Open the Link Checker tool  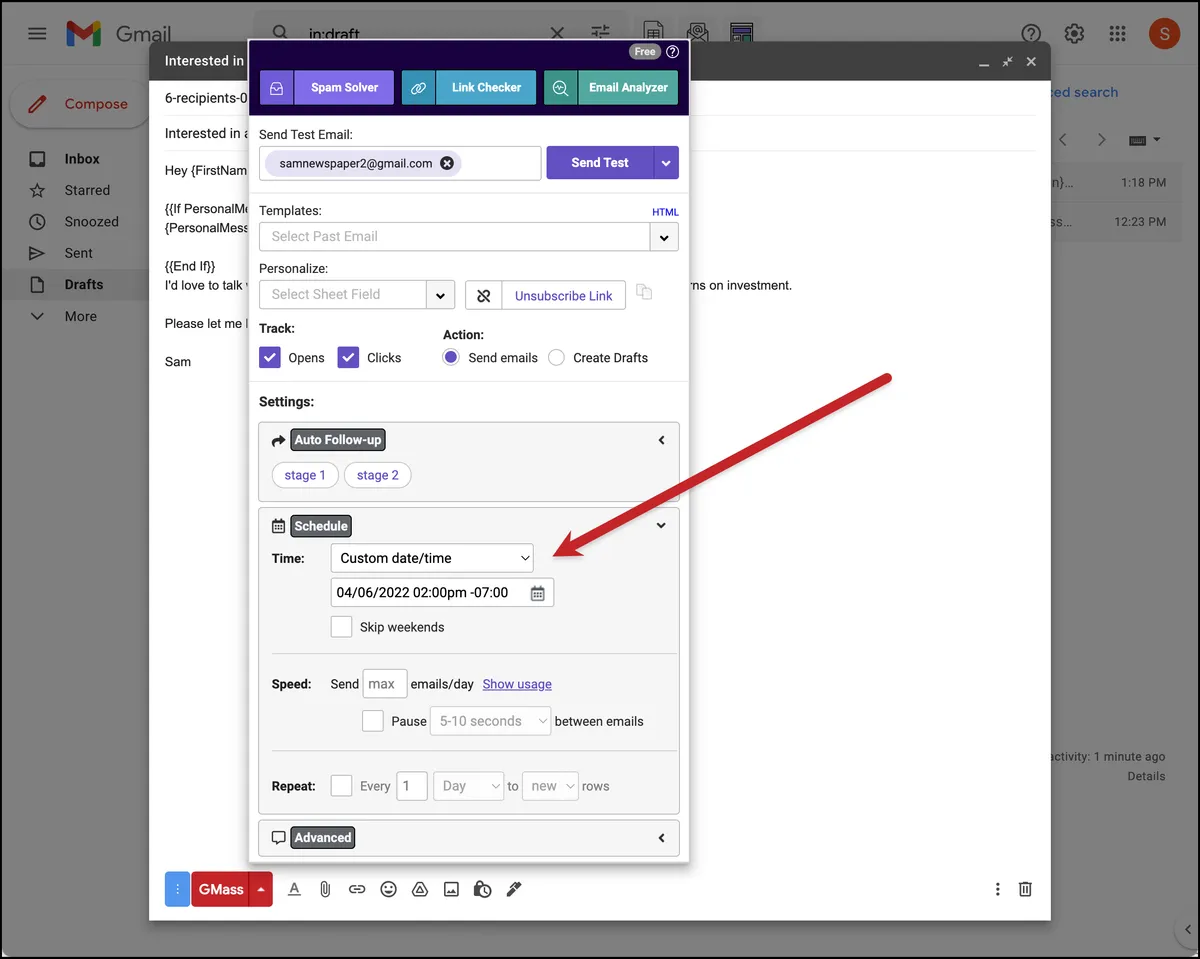click(469, 87)
